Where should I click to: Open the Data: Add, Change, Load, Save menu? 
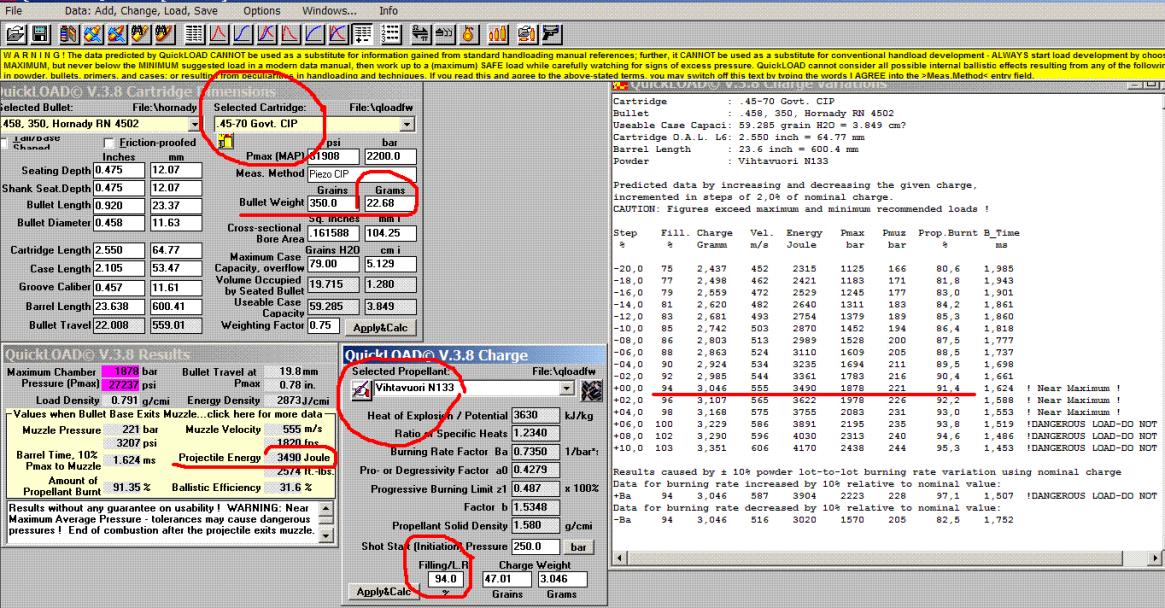coord(142,9)
